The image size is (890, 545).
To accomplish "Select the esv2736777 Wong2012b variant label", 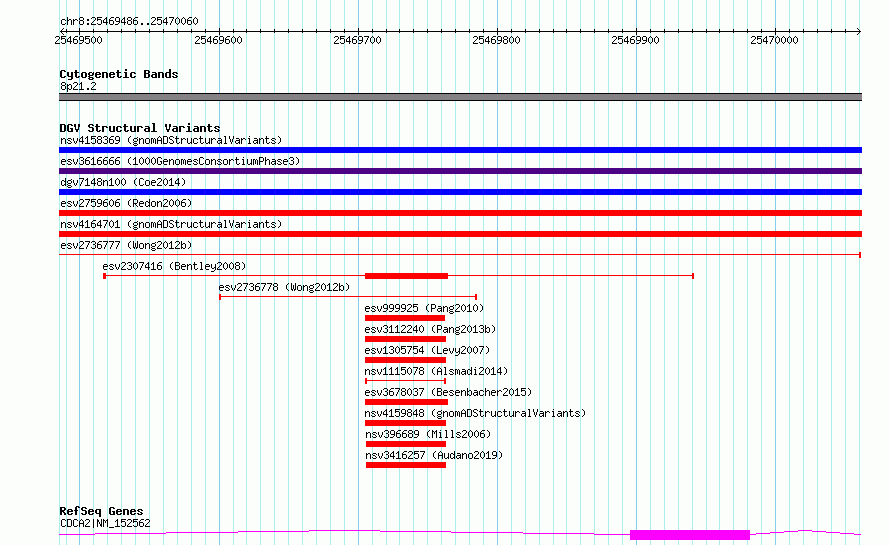I will [126, 245].
